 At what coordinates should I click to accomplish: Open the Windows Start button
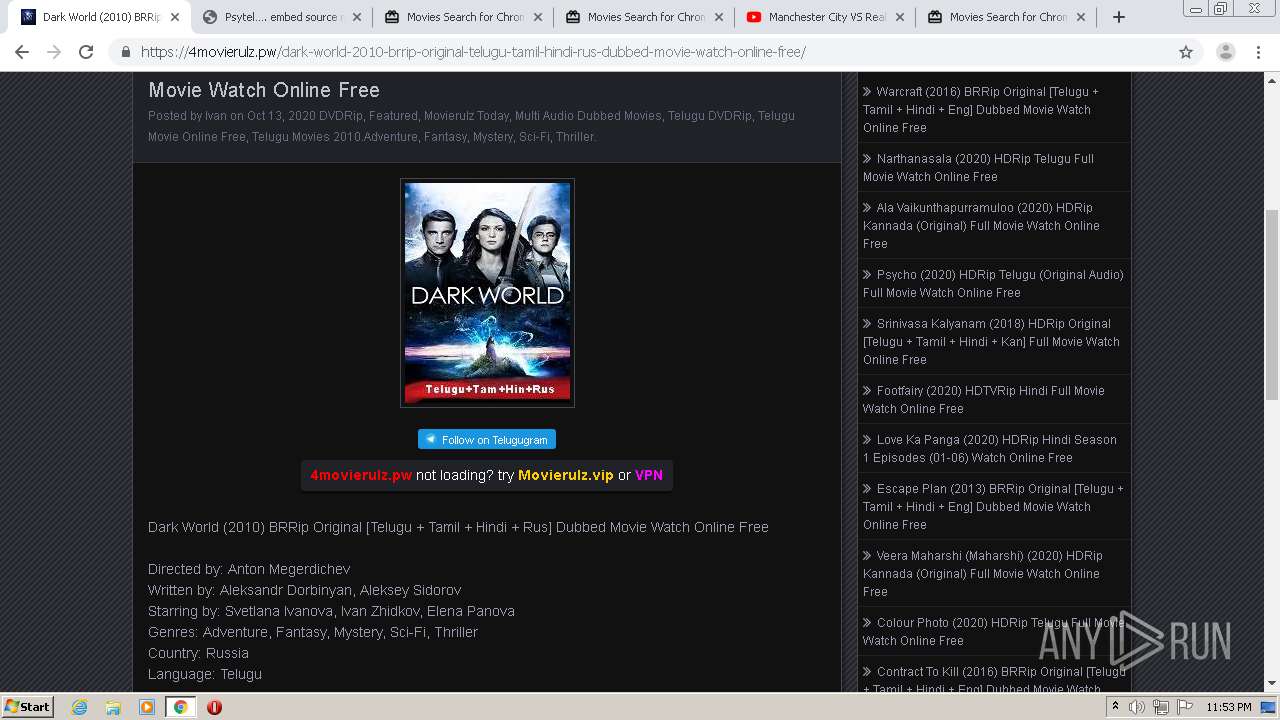pos(27,706)
